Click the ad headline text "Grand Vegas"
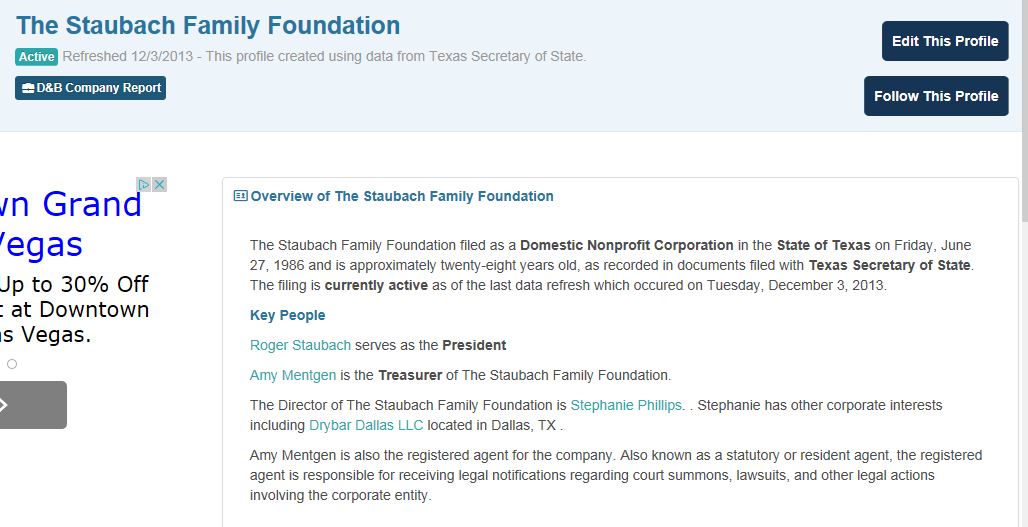1028x527 pixels. [x=71, y=224]
